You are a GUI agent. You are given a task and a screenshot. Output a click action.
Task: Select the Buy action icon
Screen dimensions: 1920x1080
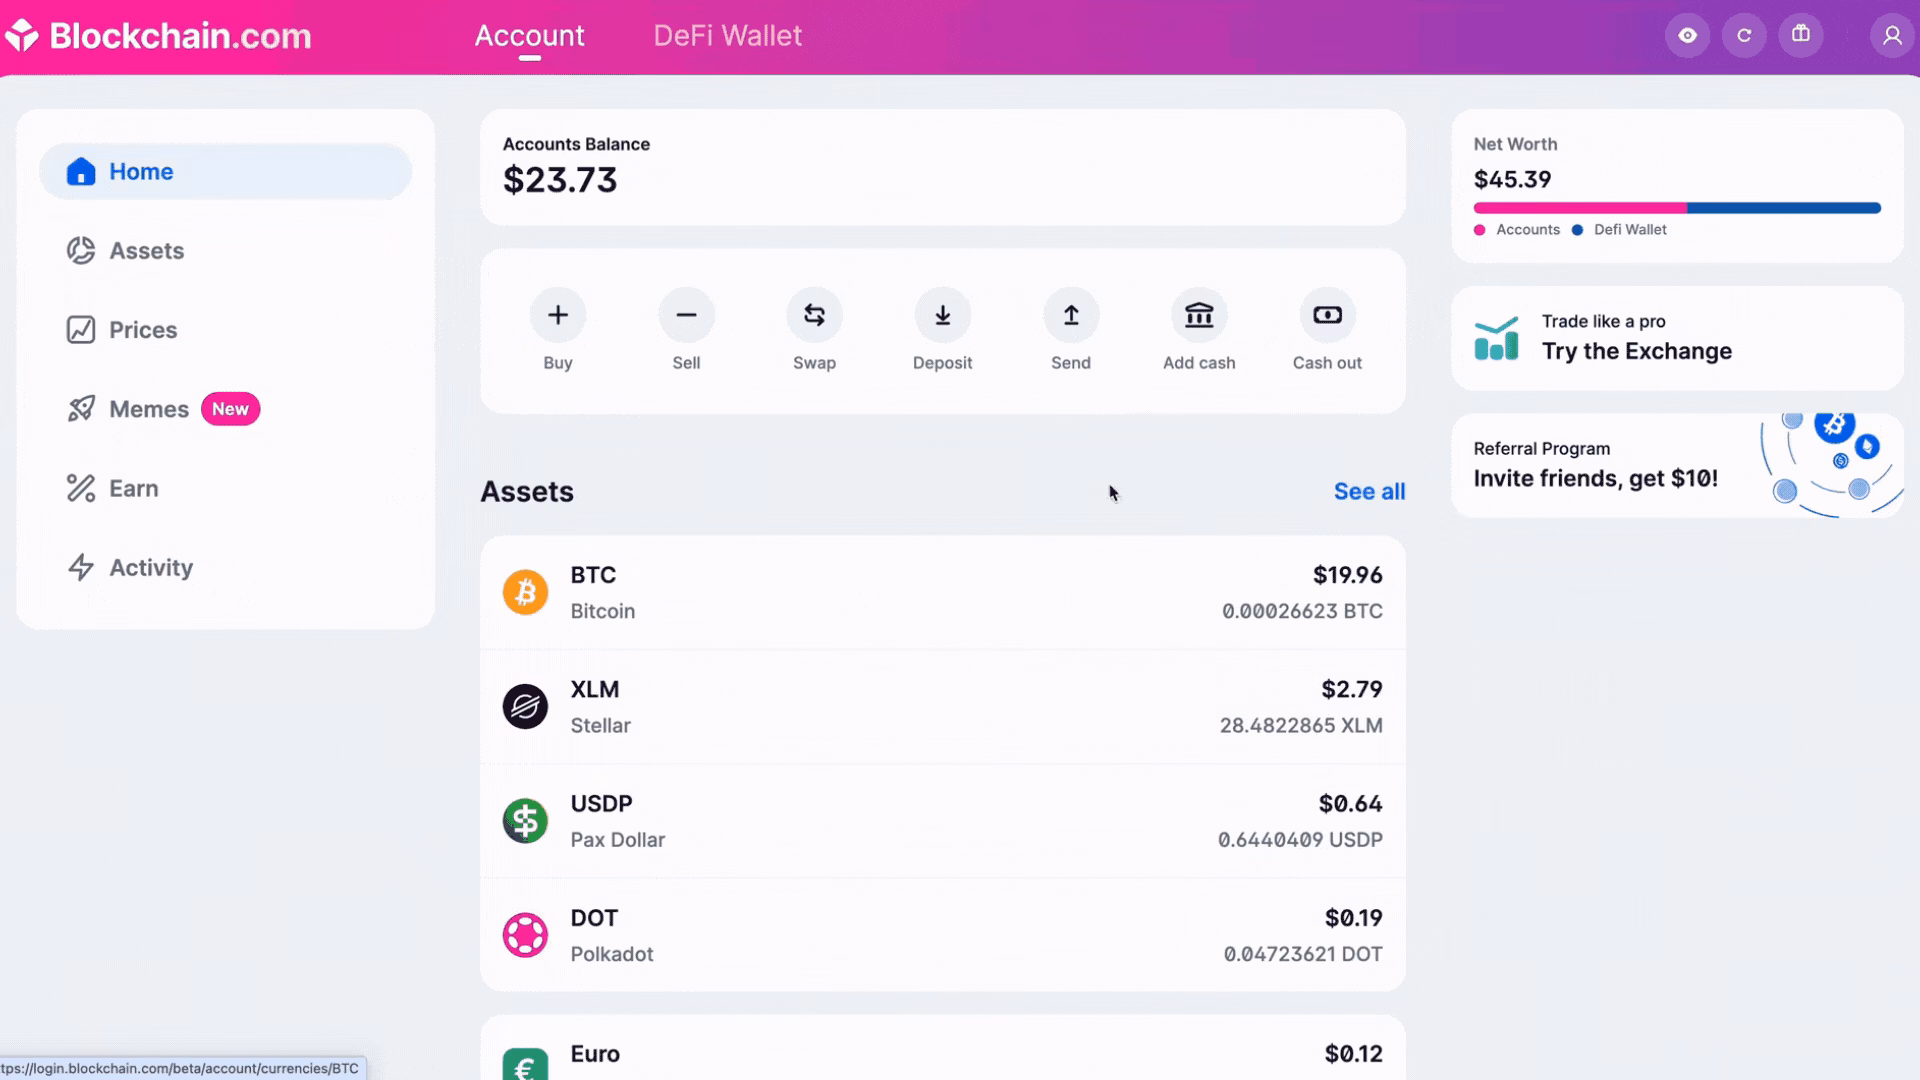click(x=557, y=314)
